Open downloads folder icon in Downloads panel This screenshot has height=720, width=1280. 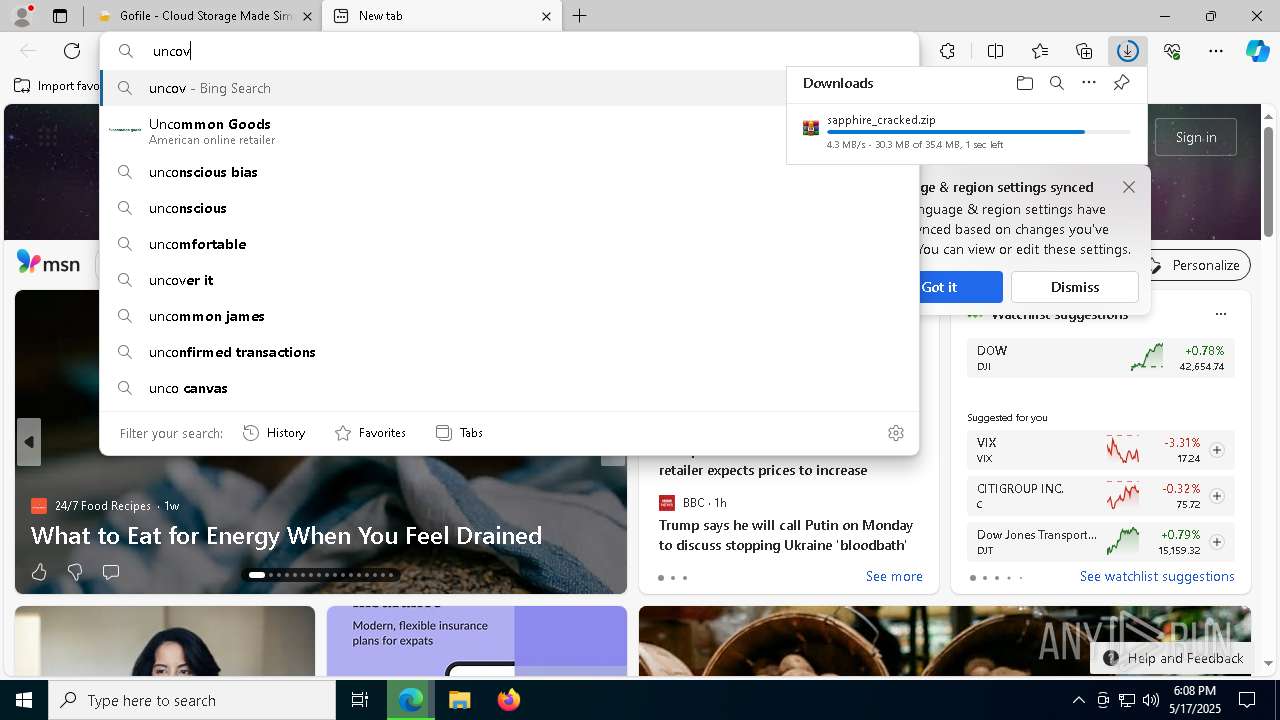[x=1025, y=83]
